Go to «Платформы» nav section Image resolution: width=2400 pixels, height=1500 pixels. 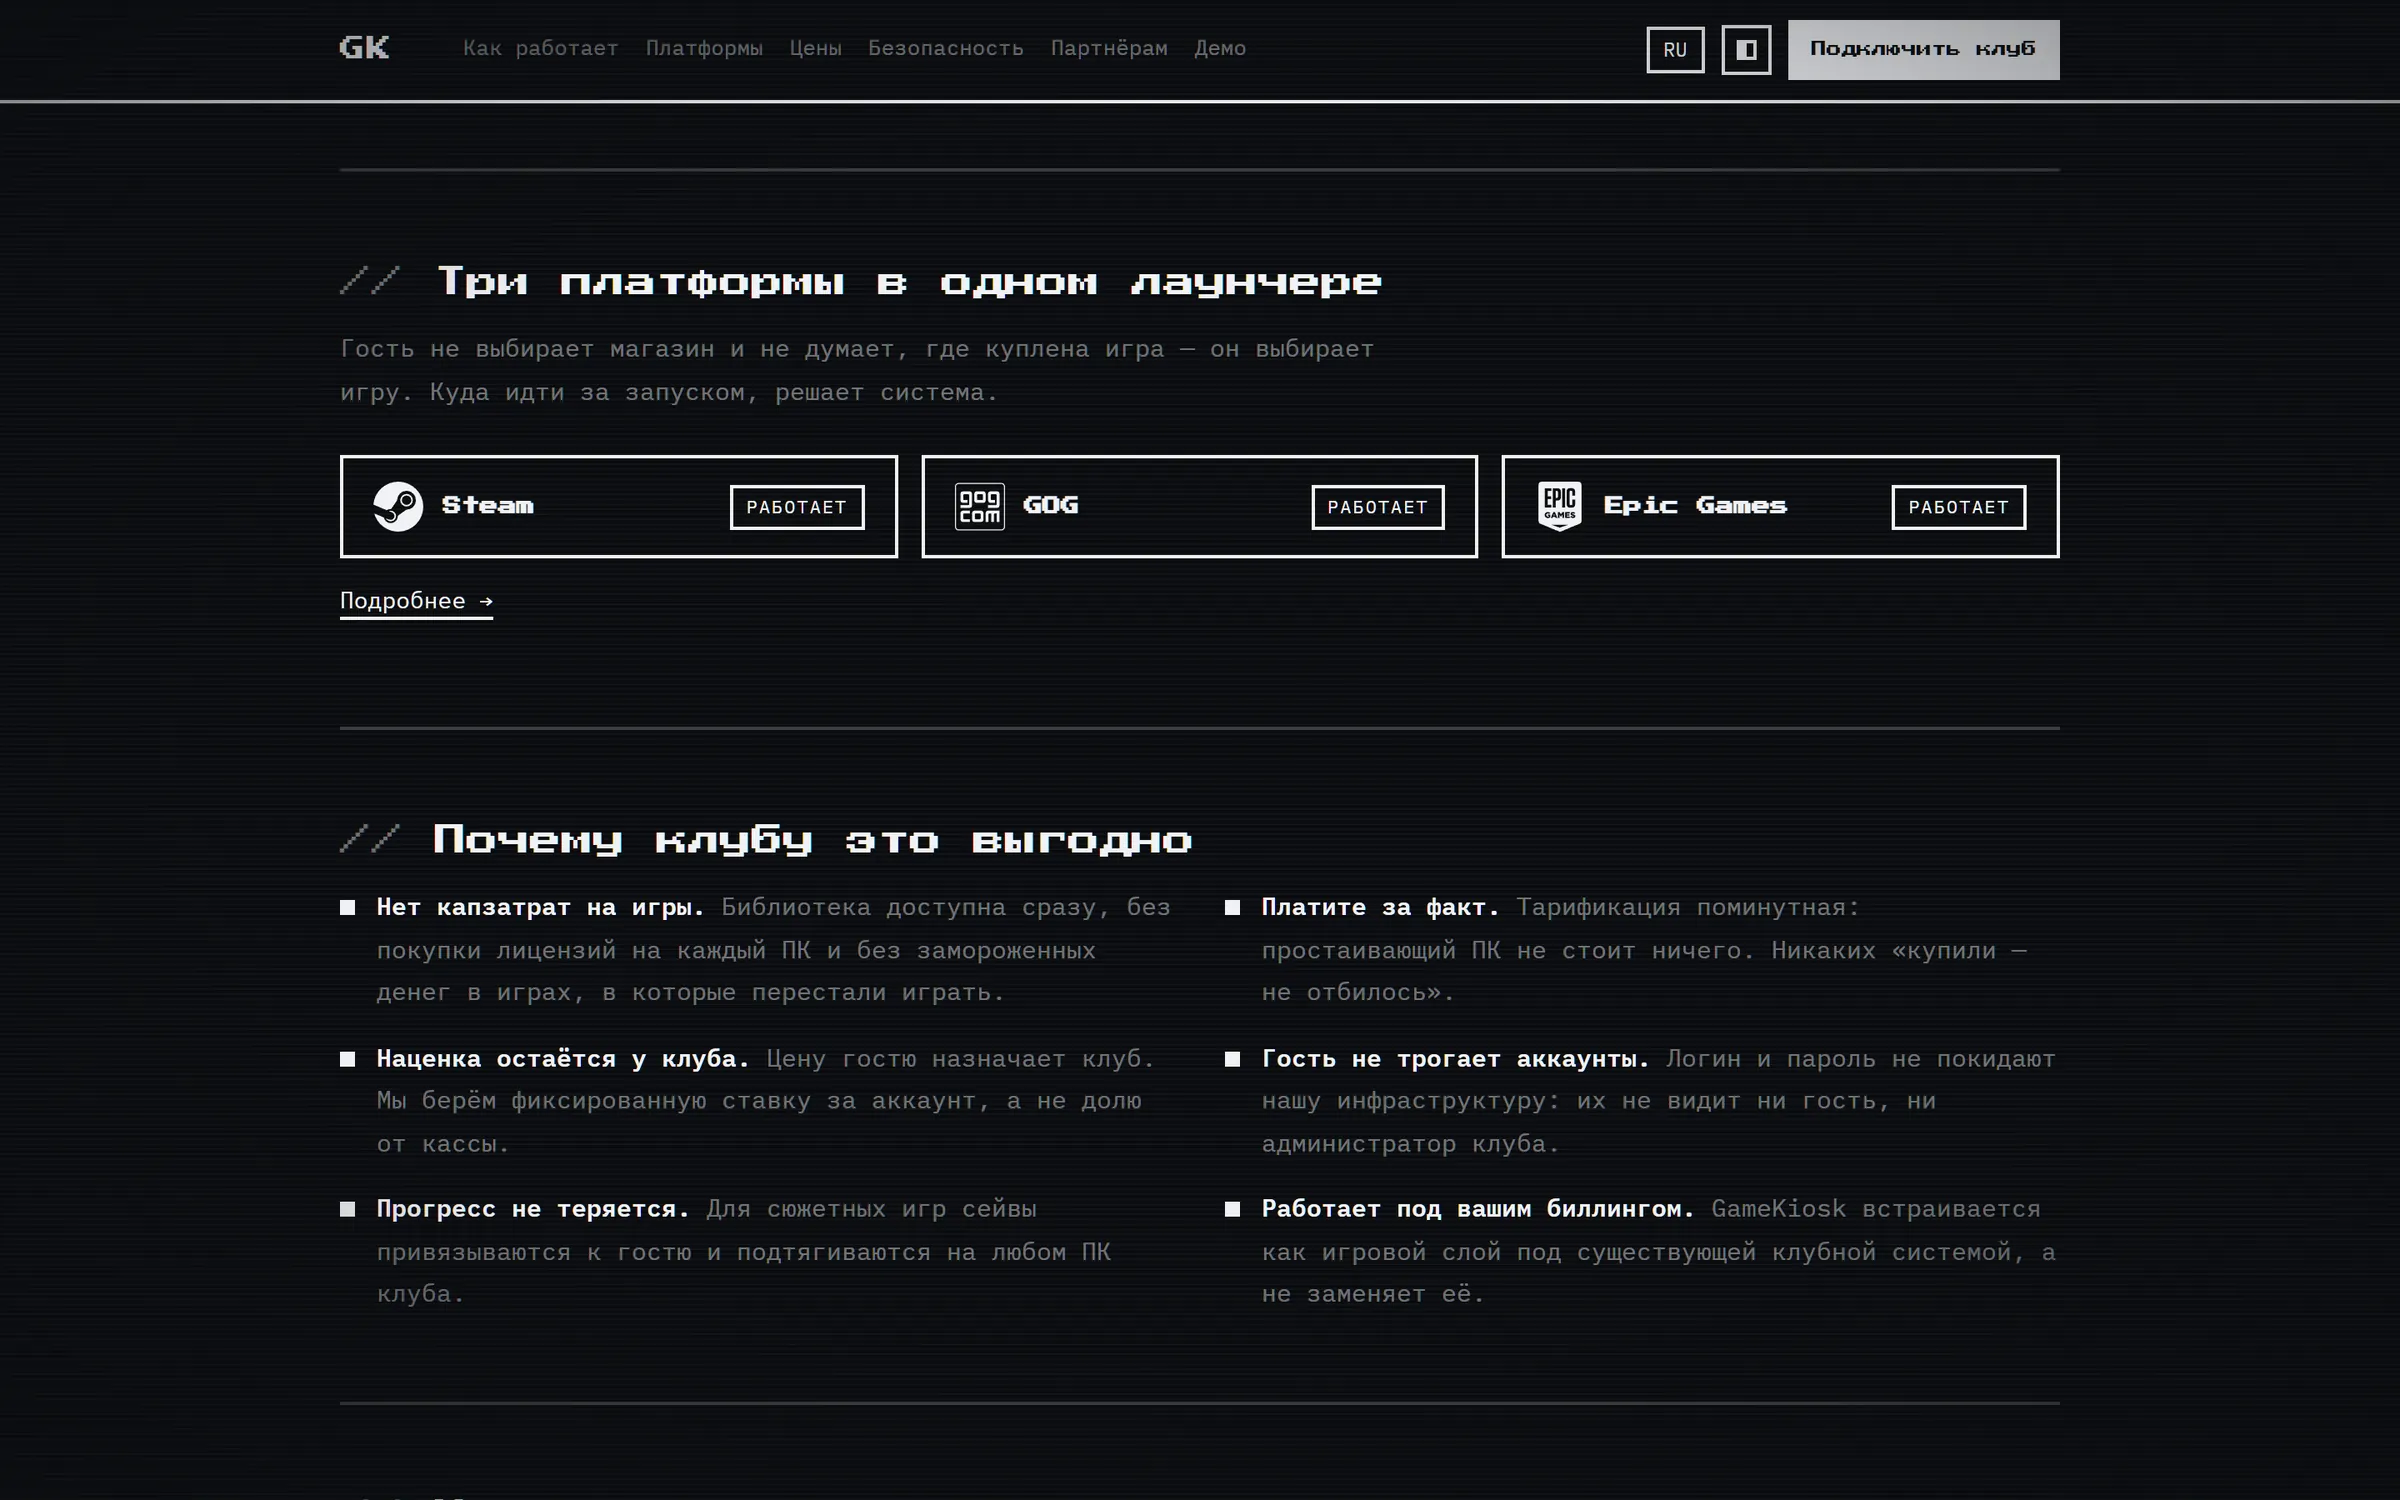coord(704,48)
